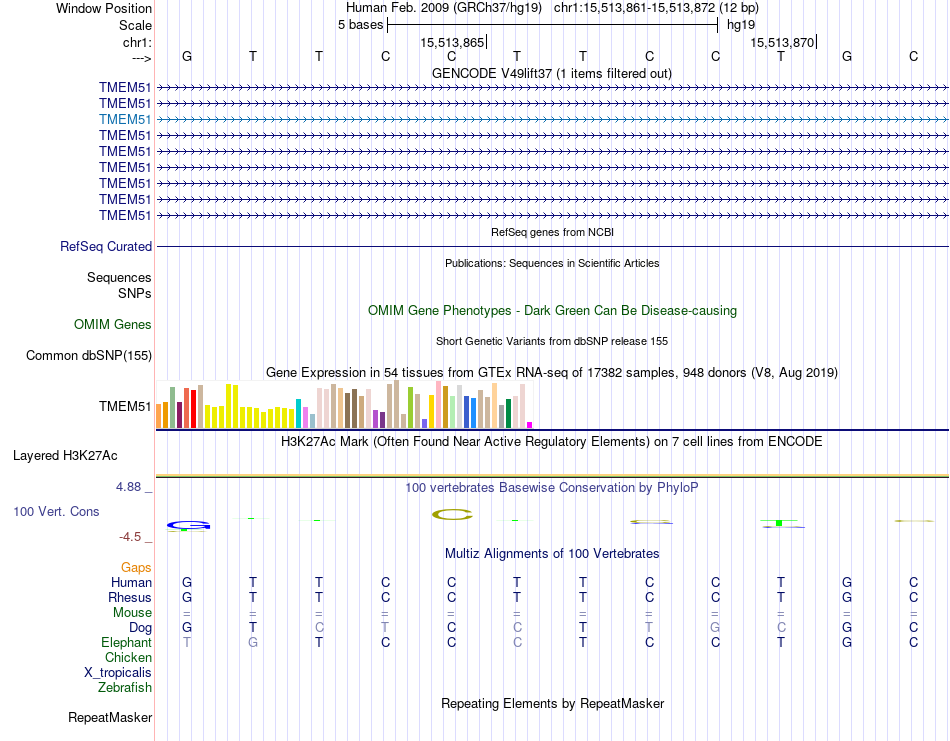The width and height of the screenshot is (950, 741).
Task: Click the hg19 label next to the scale bar
Action: click(741, 25)
